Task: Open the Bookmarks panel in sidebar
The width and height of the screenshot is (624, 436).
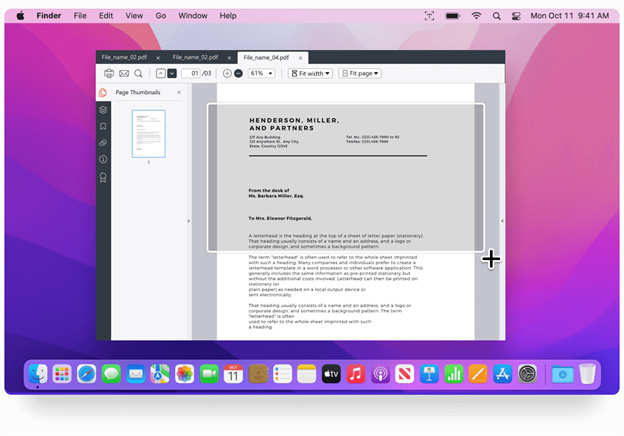Action: tap(103, 127)
